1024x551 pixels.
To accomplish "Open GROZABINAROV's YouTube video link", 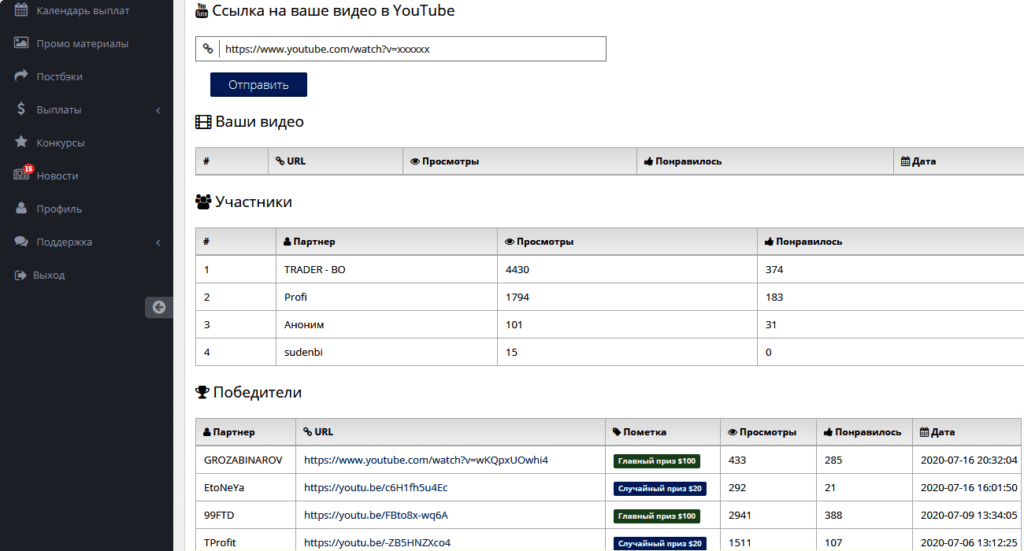I will pyautogui.click(x=426, y=460).
